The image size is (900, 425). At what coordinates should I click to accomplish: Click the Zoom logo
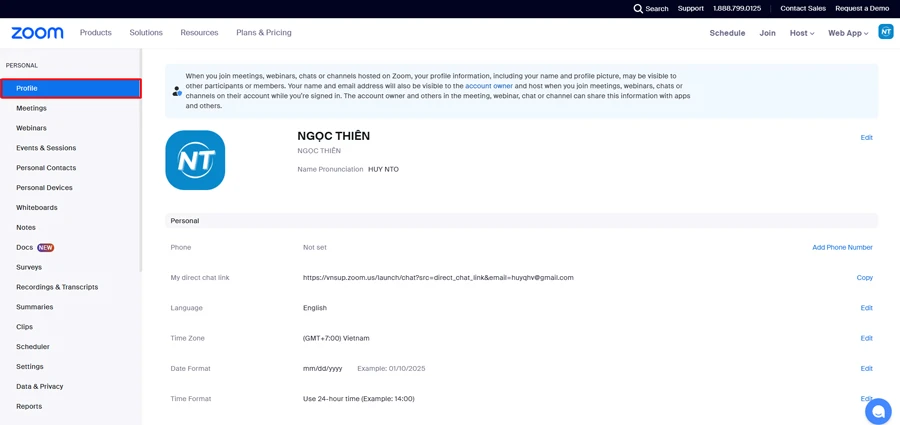(x=37, y=33)
